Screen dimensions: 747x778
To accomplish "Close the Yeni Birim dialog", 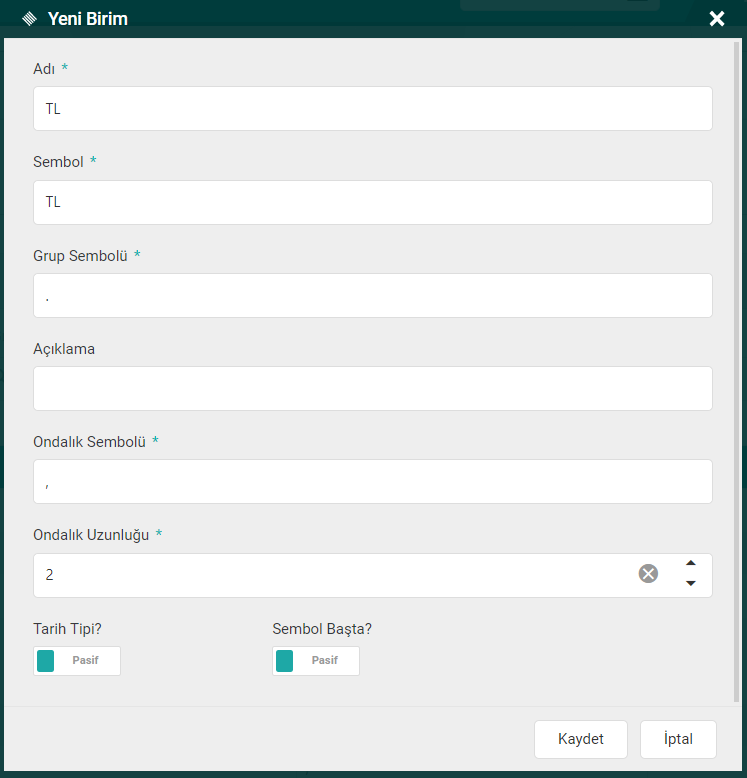I will pos(716,19).
